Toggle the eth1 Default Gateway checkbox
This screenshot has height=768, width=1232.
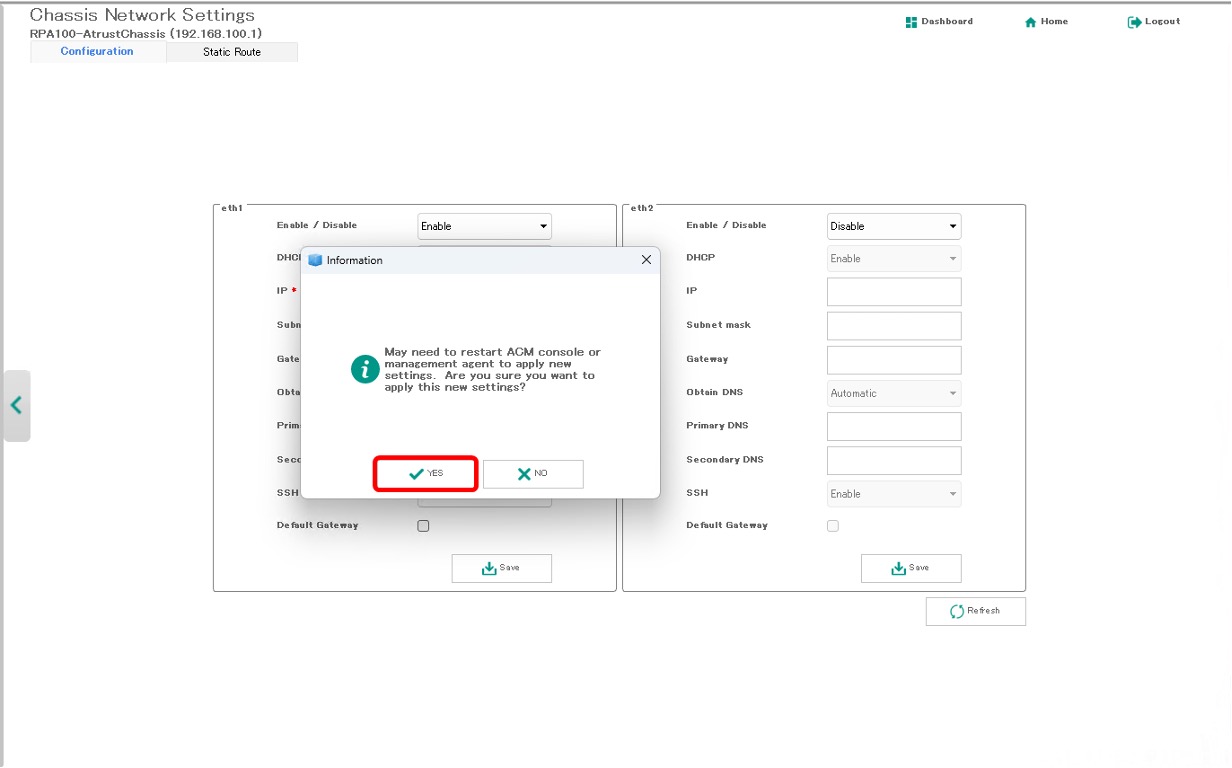[x=423, y=526]
